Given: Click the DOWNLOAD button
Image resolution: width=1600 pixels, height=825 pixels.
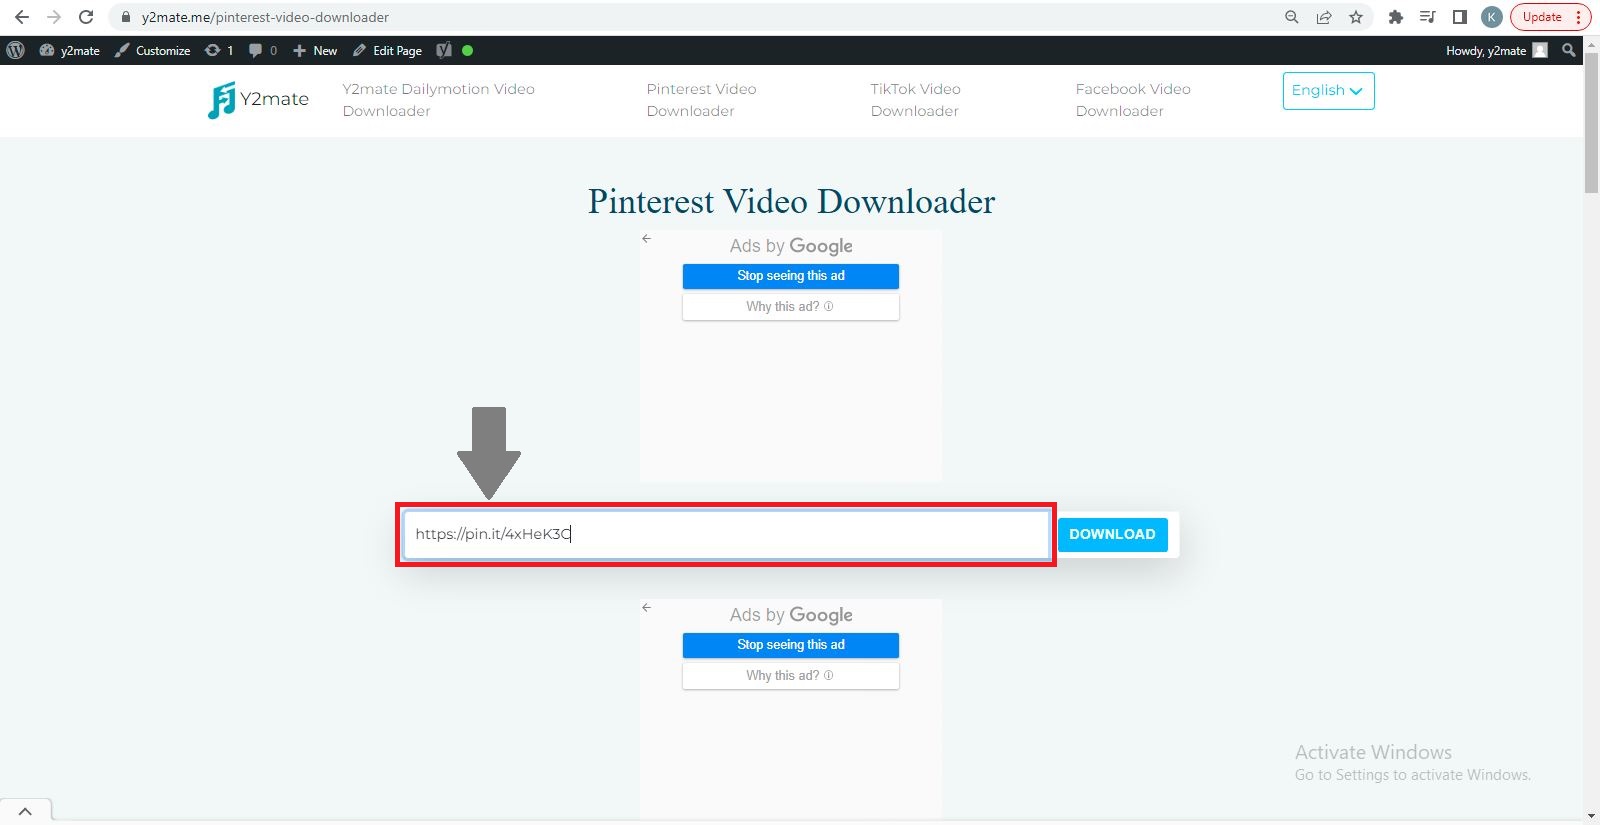Looking at the screenshot, I should pyautogui.click(x=1112, y=534).
